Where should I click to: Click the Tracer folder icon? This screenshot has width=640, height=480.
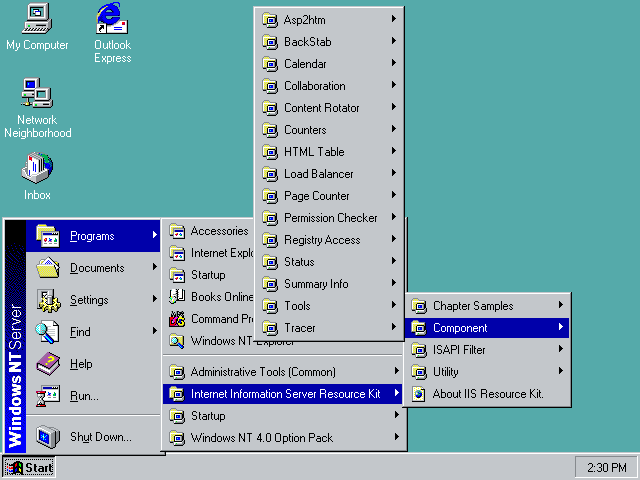pyautogui.click(x=270, y=328)
